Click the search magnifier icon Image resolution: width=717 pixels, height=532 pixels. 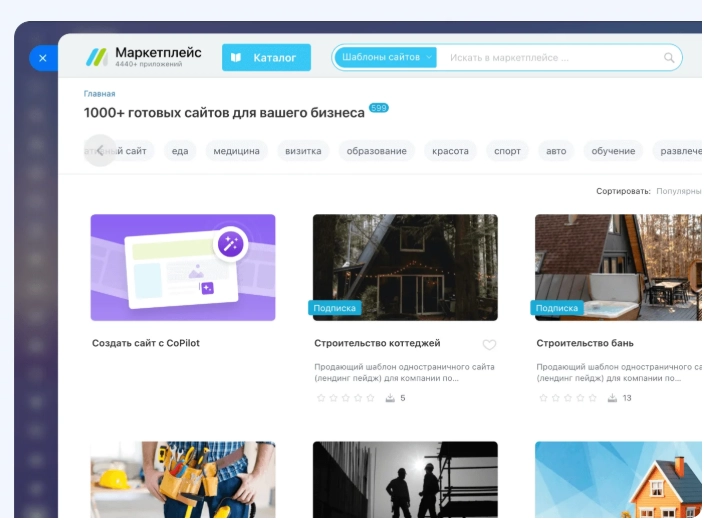click(x=669, y=58)
